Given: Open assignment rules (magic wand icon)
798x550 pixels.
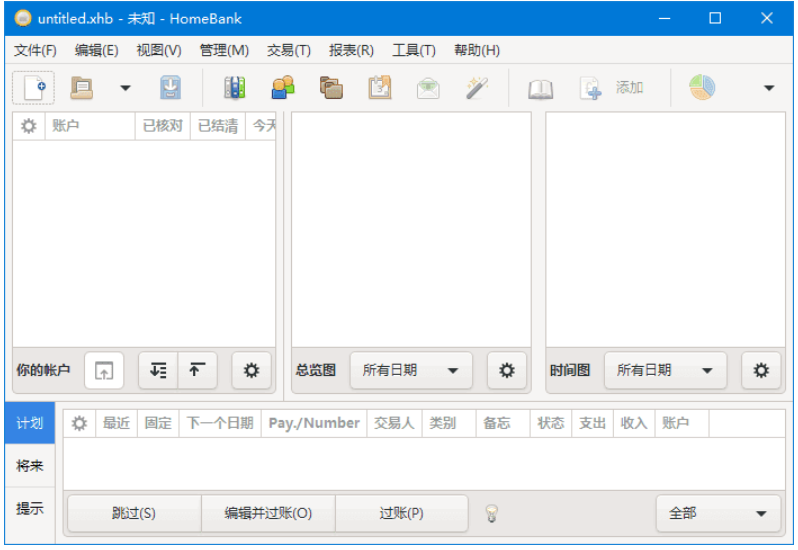Looking at the screenshot, I should point(477,88).
